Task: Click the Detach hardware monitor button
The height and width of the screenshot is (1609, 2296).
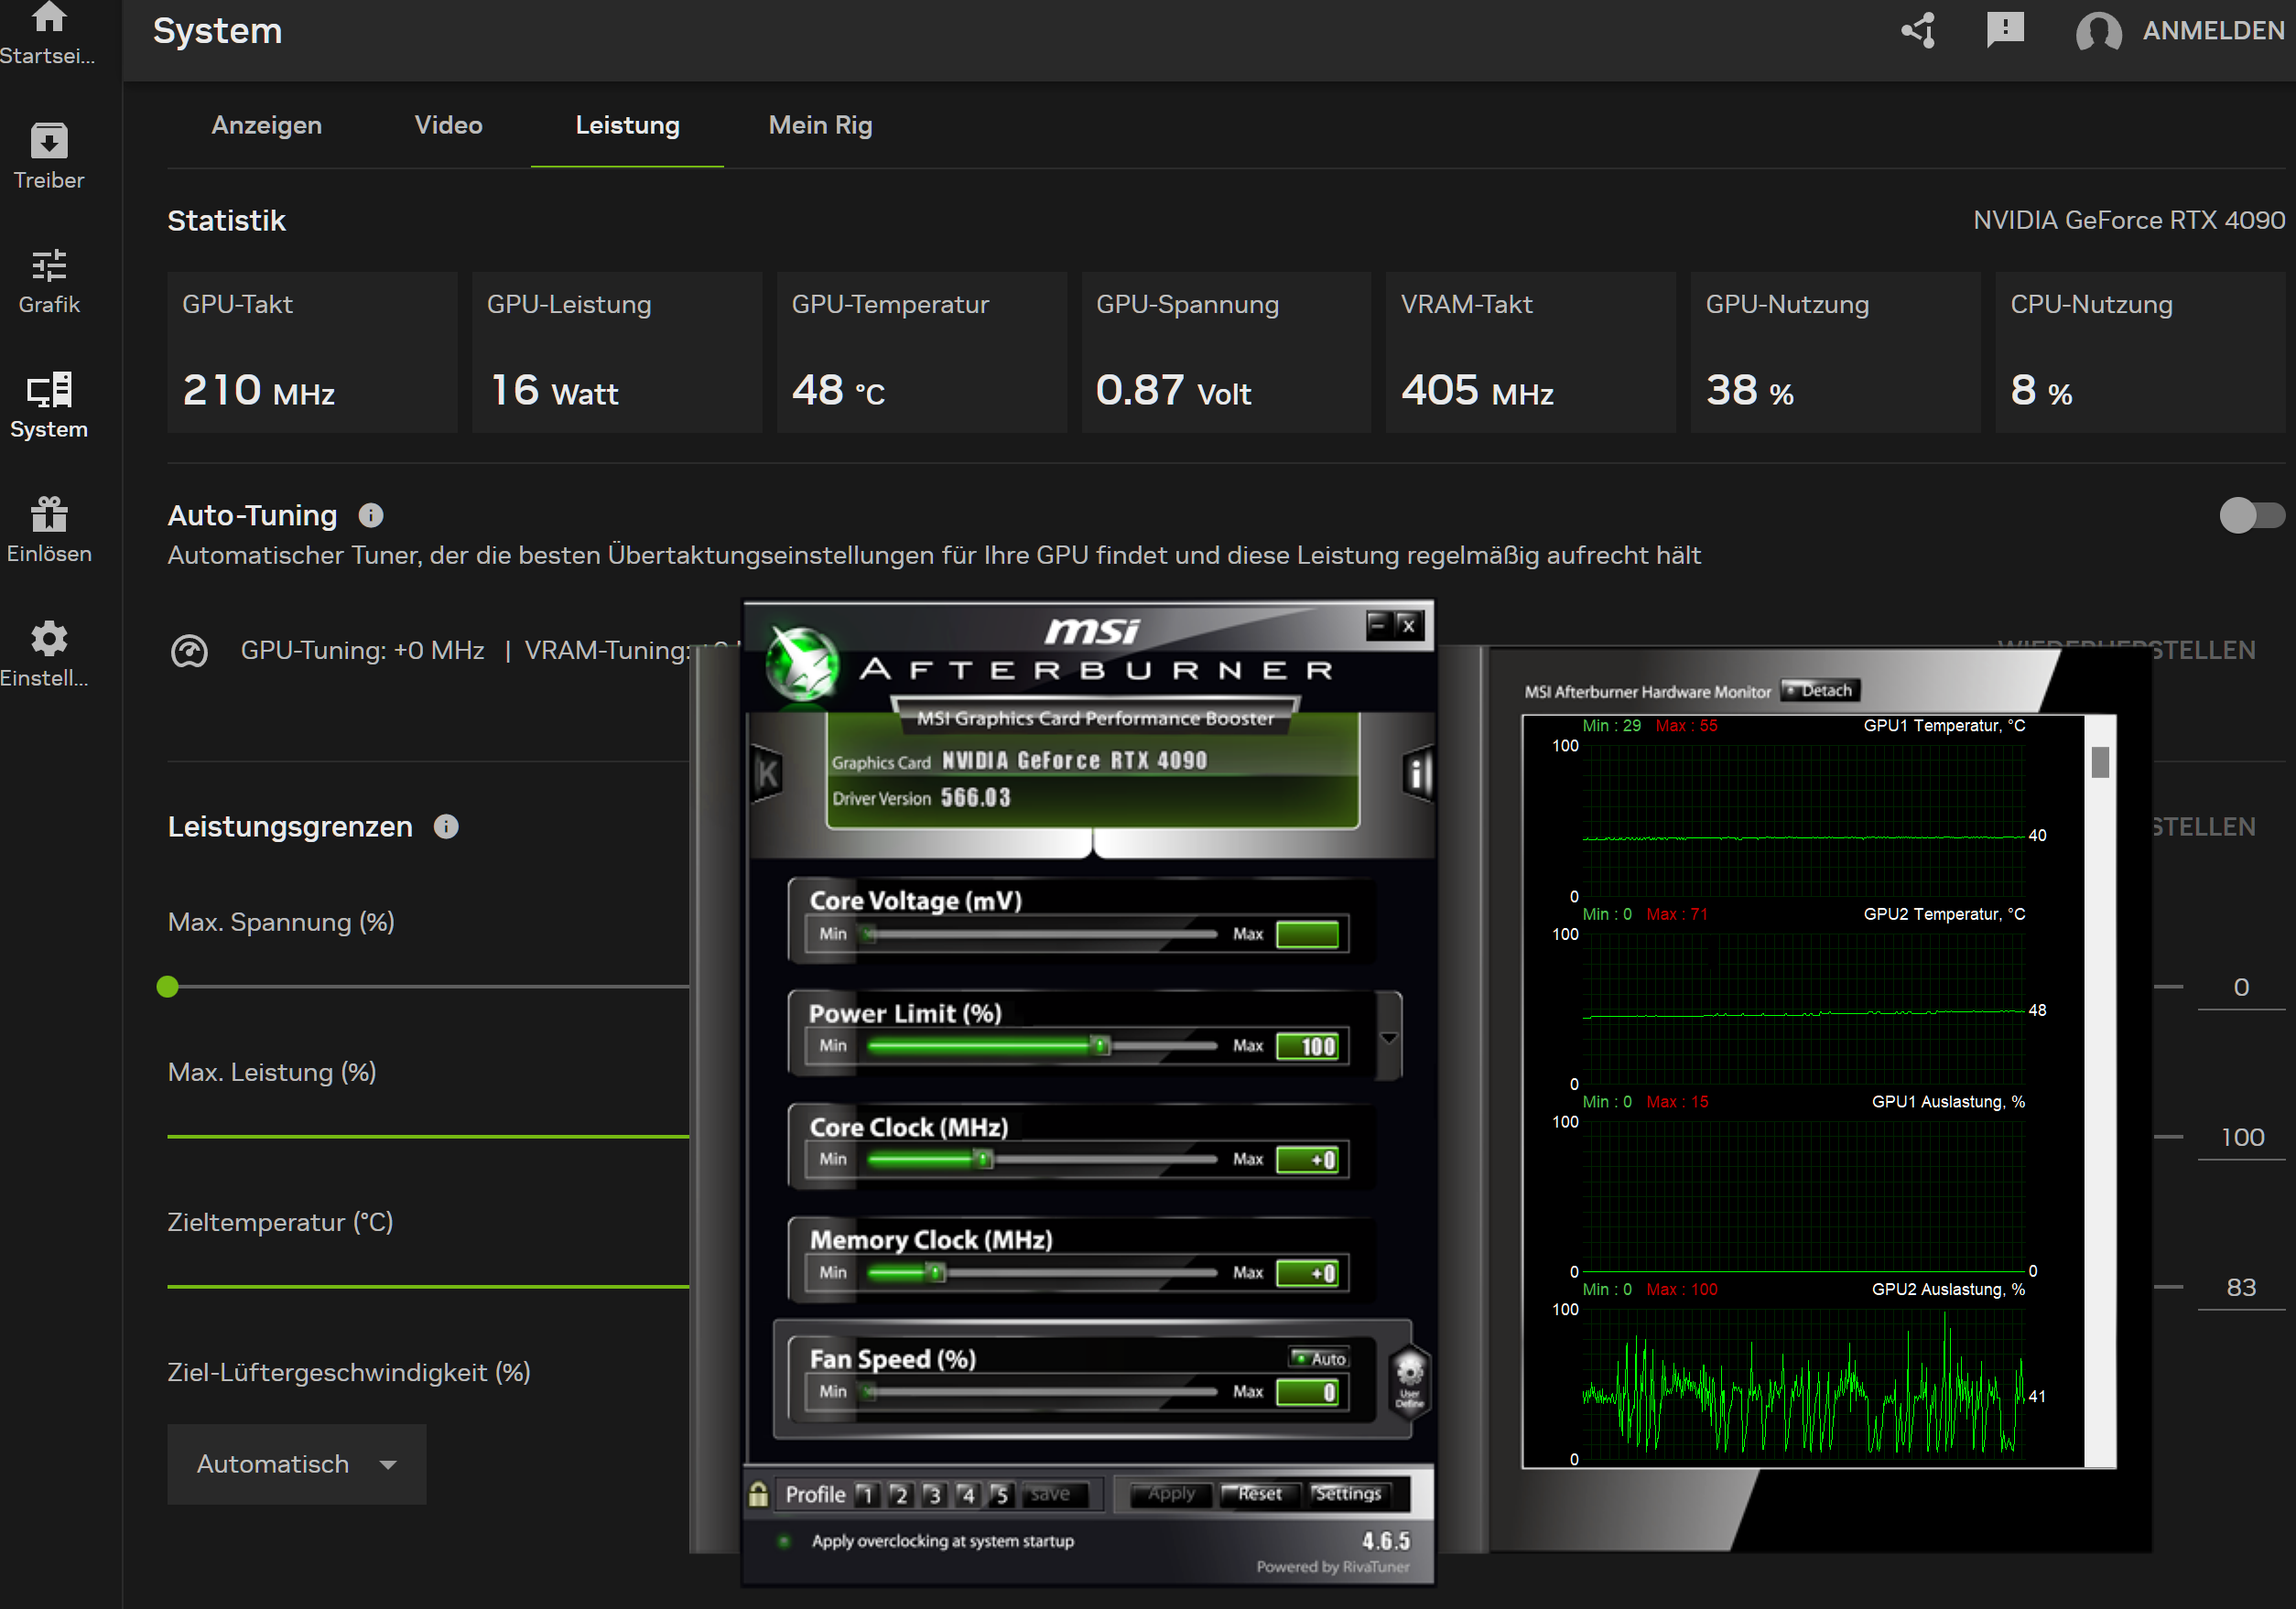Action: [x=1821, y=690]
